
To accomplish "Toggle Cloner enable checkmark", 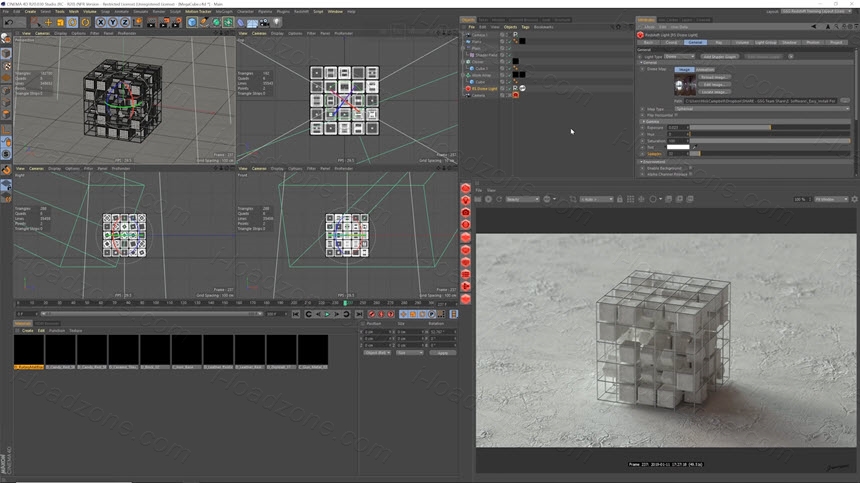I will pos(508,62).
